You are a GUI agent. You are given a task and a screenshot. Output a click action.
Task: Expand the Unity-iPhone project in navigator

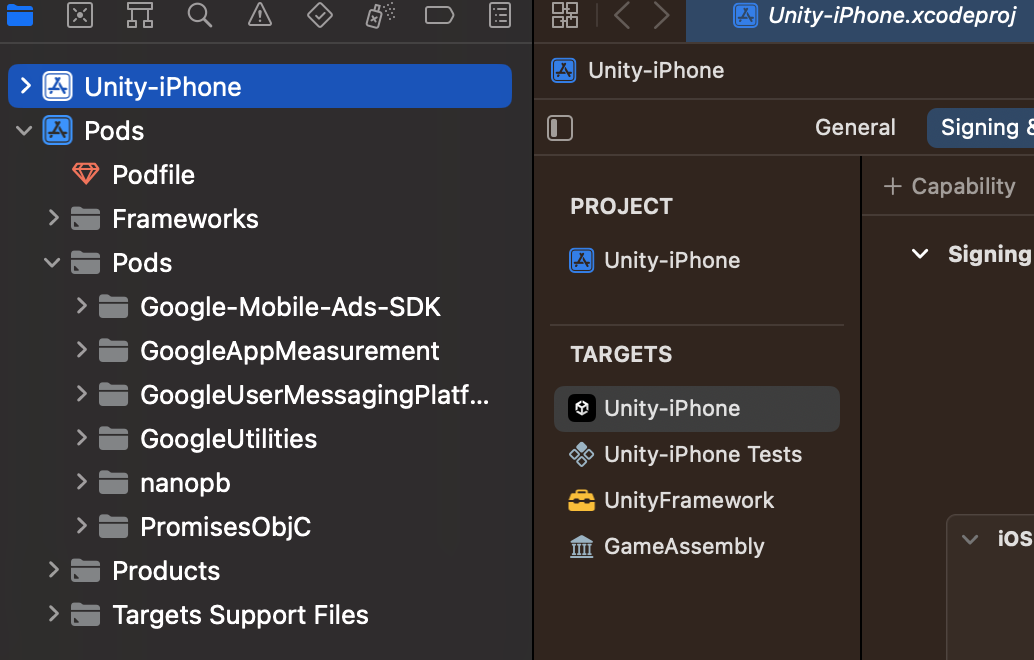[25, 86]
